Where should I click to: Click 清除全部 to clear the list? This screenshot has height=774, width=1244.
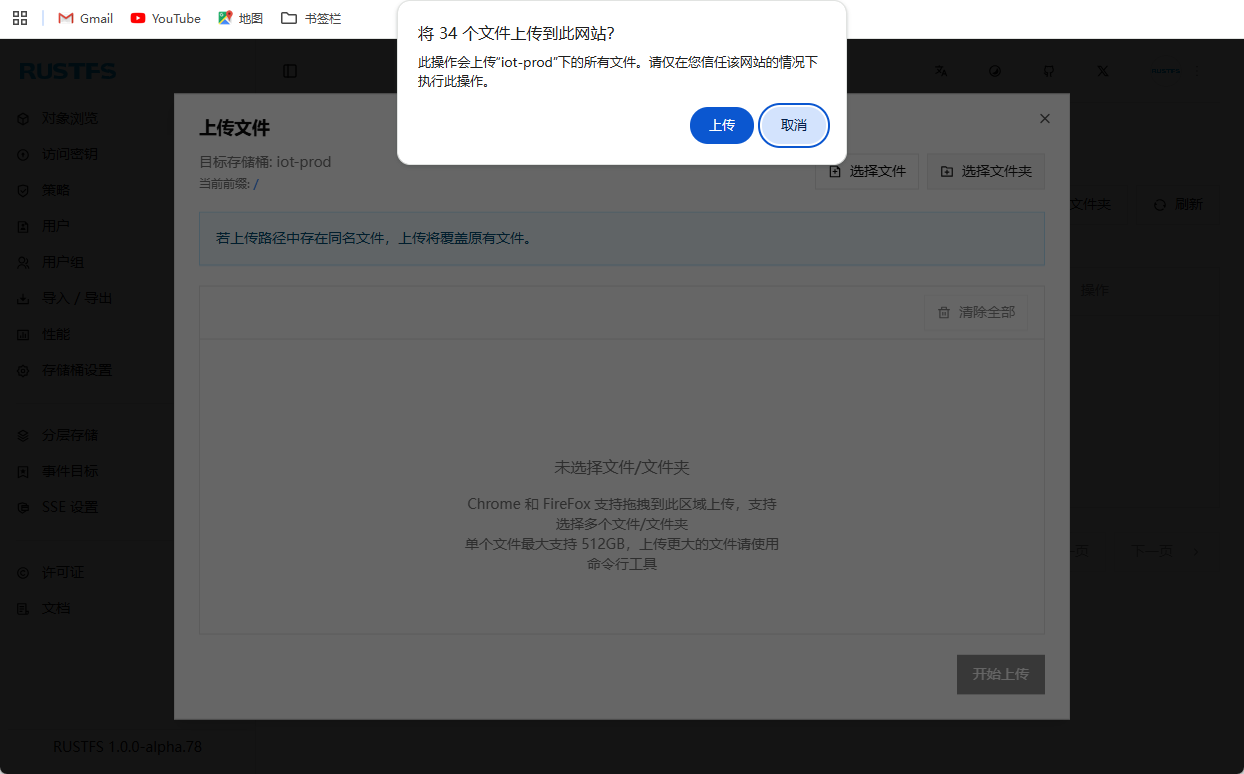coord(976,312)
